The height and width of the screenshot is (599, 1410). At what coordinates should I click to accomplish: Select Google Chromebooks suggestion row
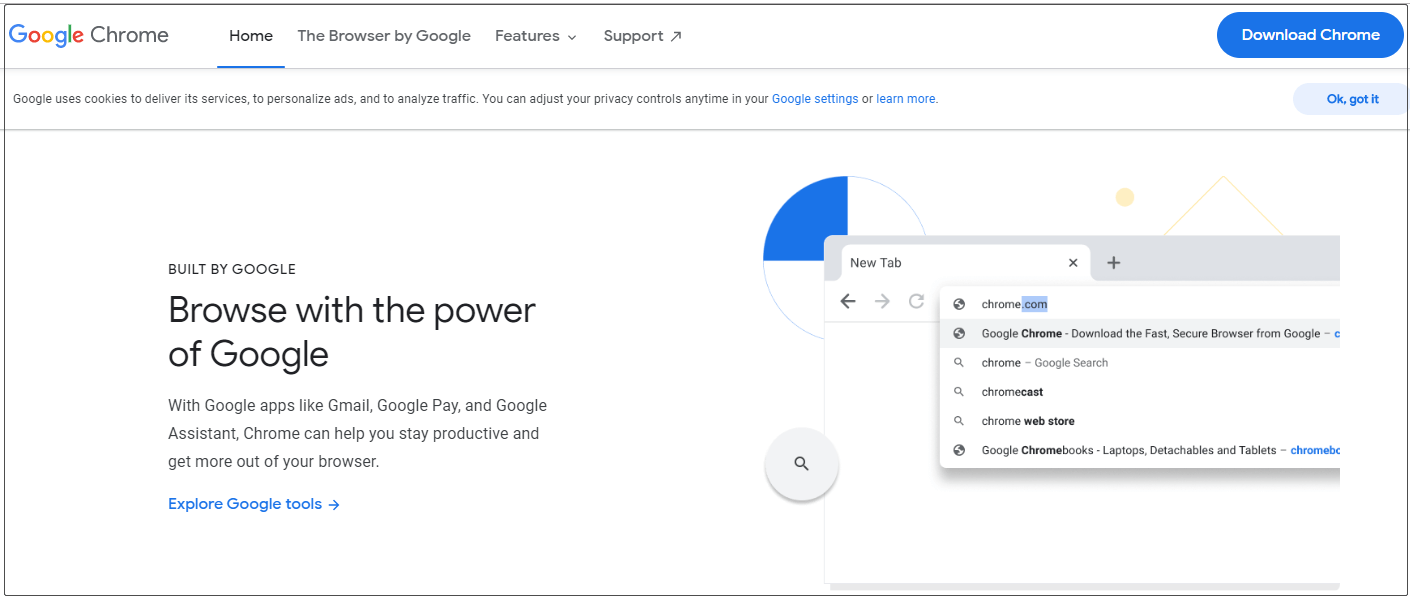click(x=1140, y=450)
